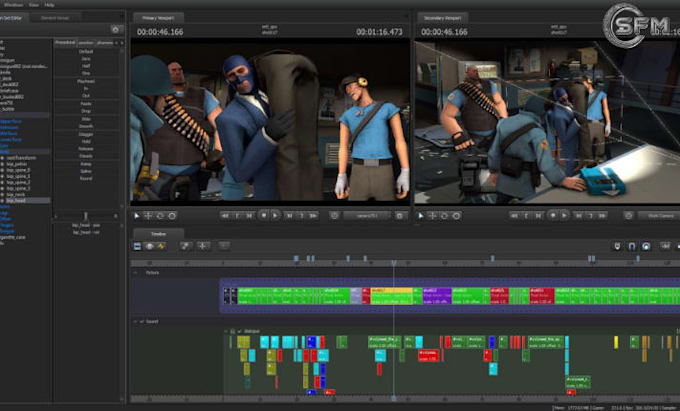Pick the screen manipulator circle in Secondary Viewport
The image size is (680, 411).
point(456,215)
